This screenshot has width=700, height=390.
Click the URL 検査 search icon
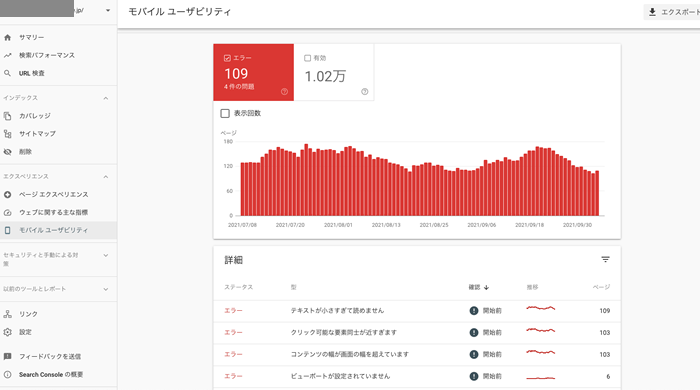pos(8,73)
